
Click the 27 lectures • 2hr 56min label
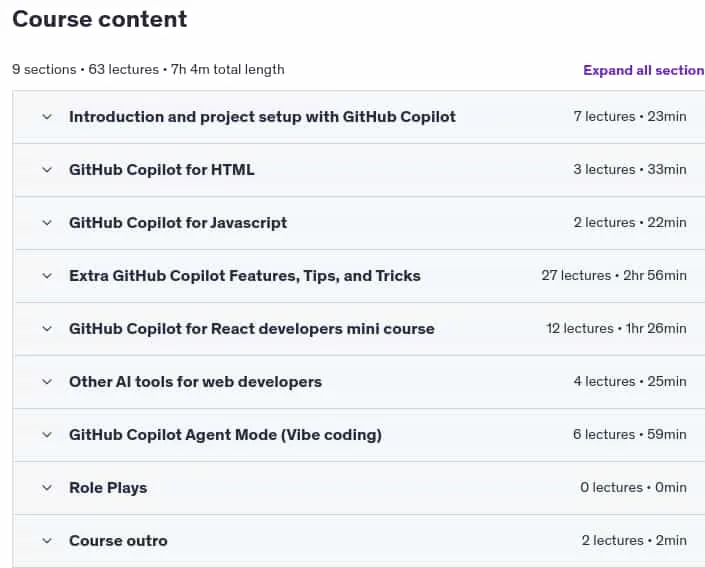point(614,275)
